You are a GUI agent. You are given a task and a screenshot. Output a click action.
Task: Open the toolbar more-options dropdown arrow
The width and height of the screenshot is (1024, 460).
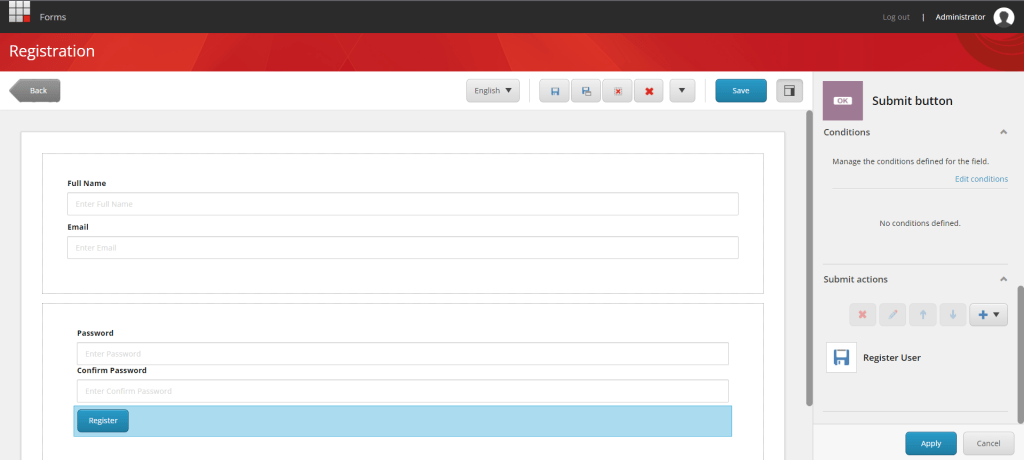[x=681, y=91]
